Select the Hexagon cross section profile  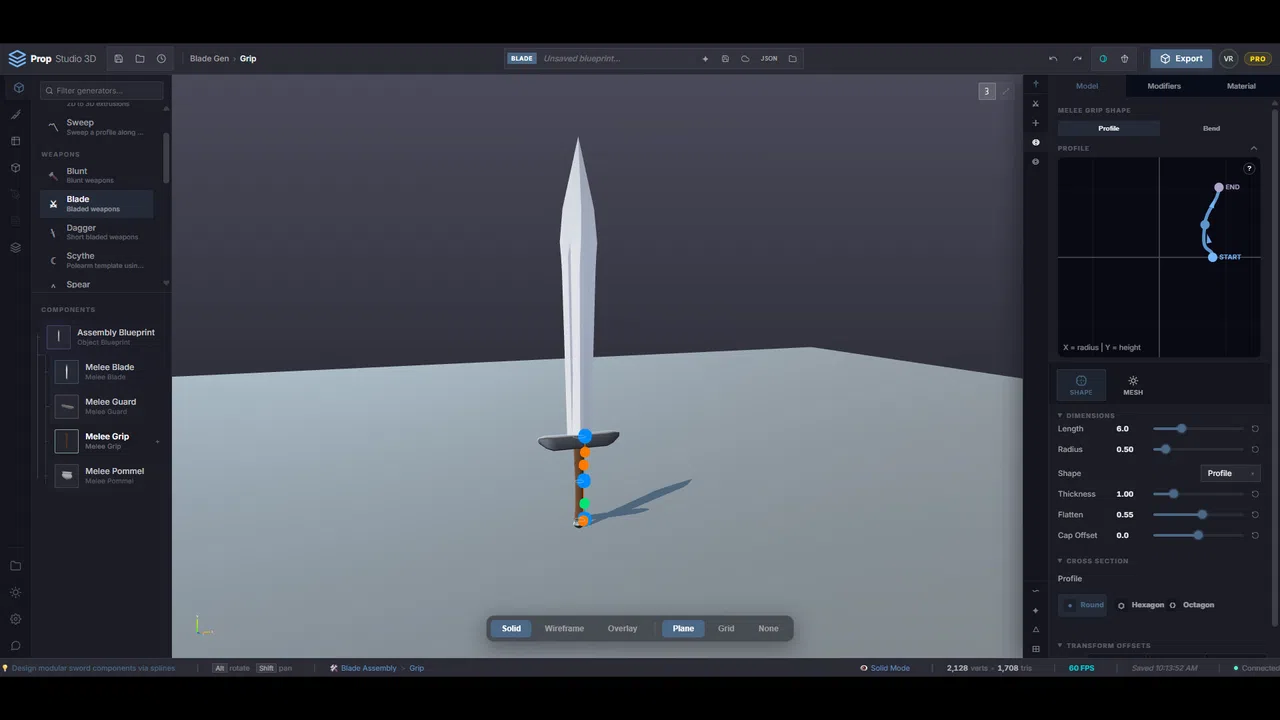point(1141,605)
